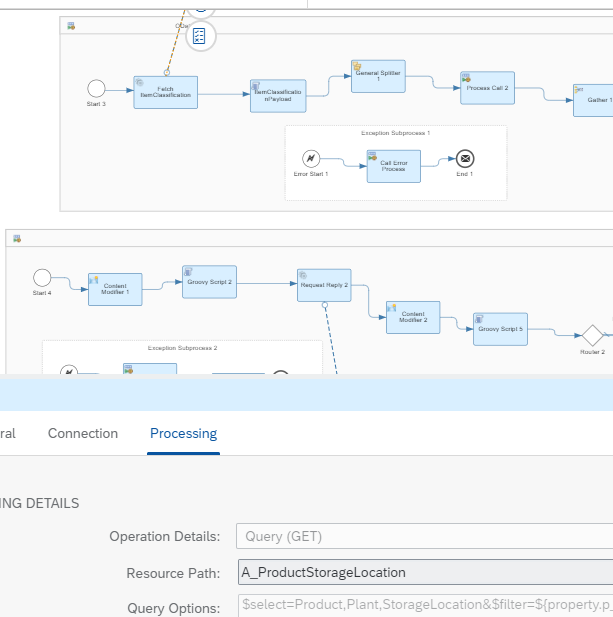Click the Process Call 2 step

(x=487, y=88)
